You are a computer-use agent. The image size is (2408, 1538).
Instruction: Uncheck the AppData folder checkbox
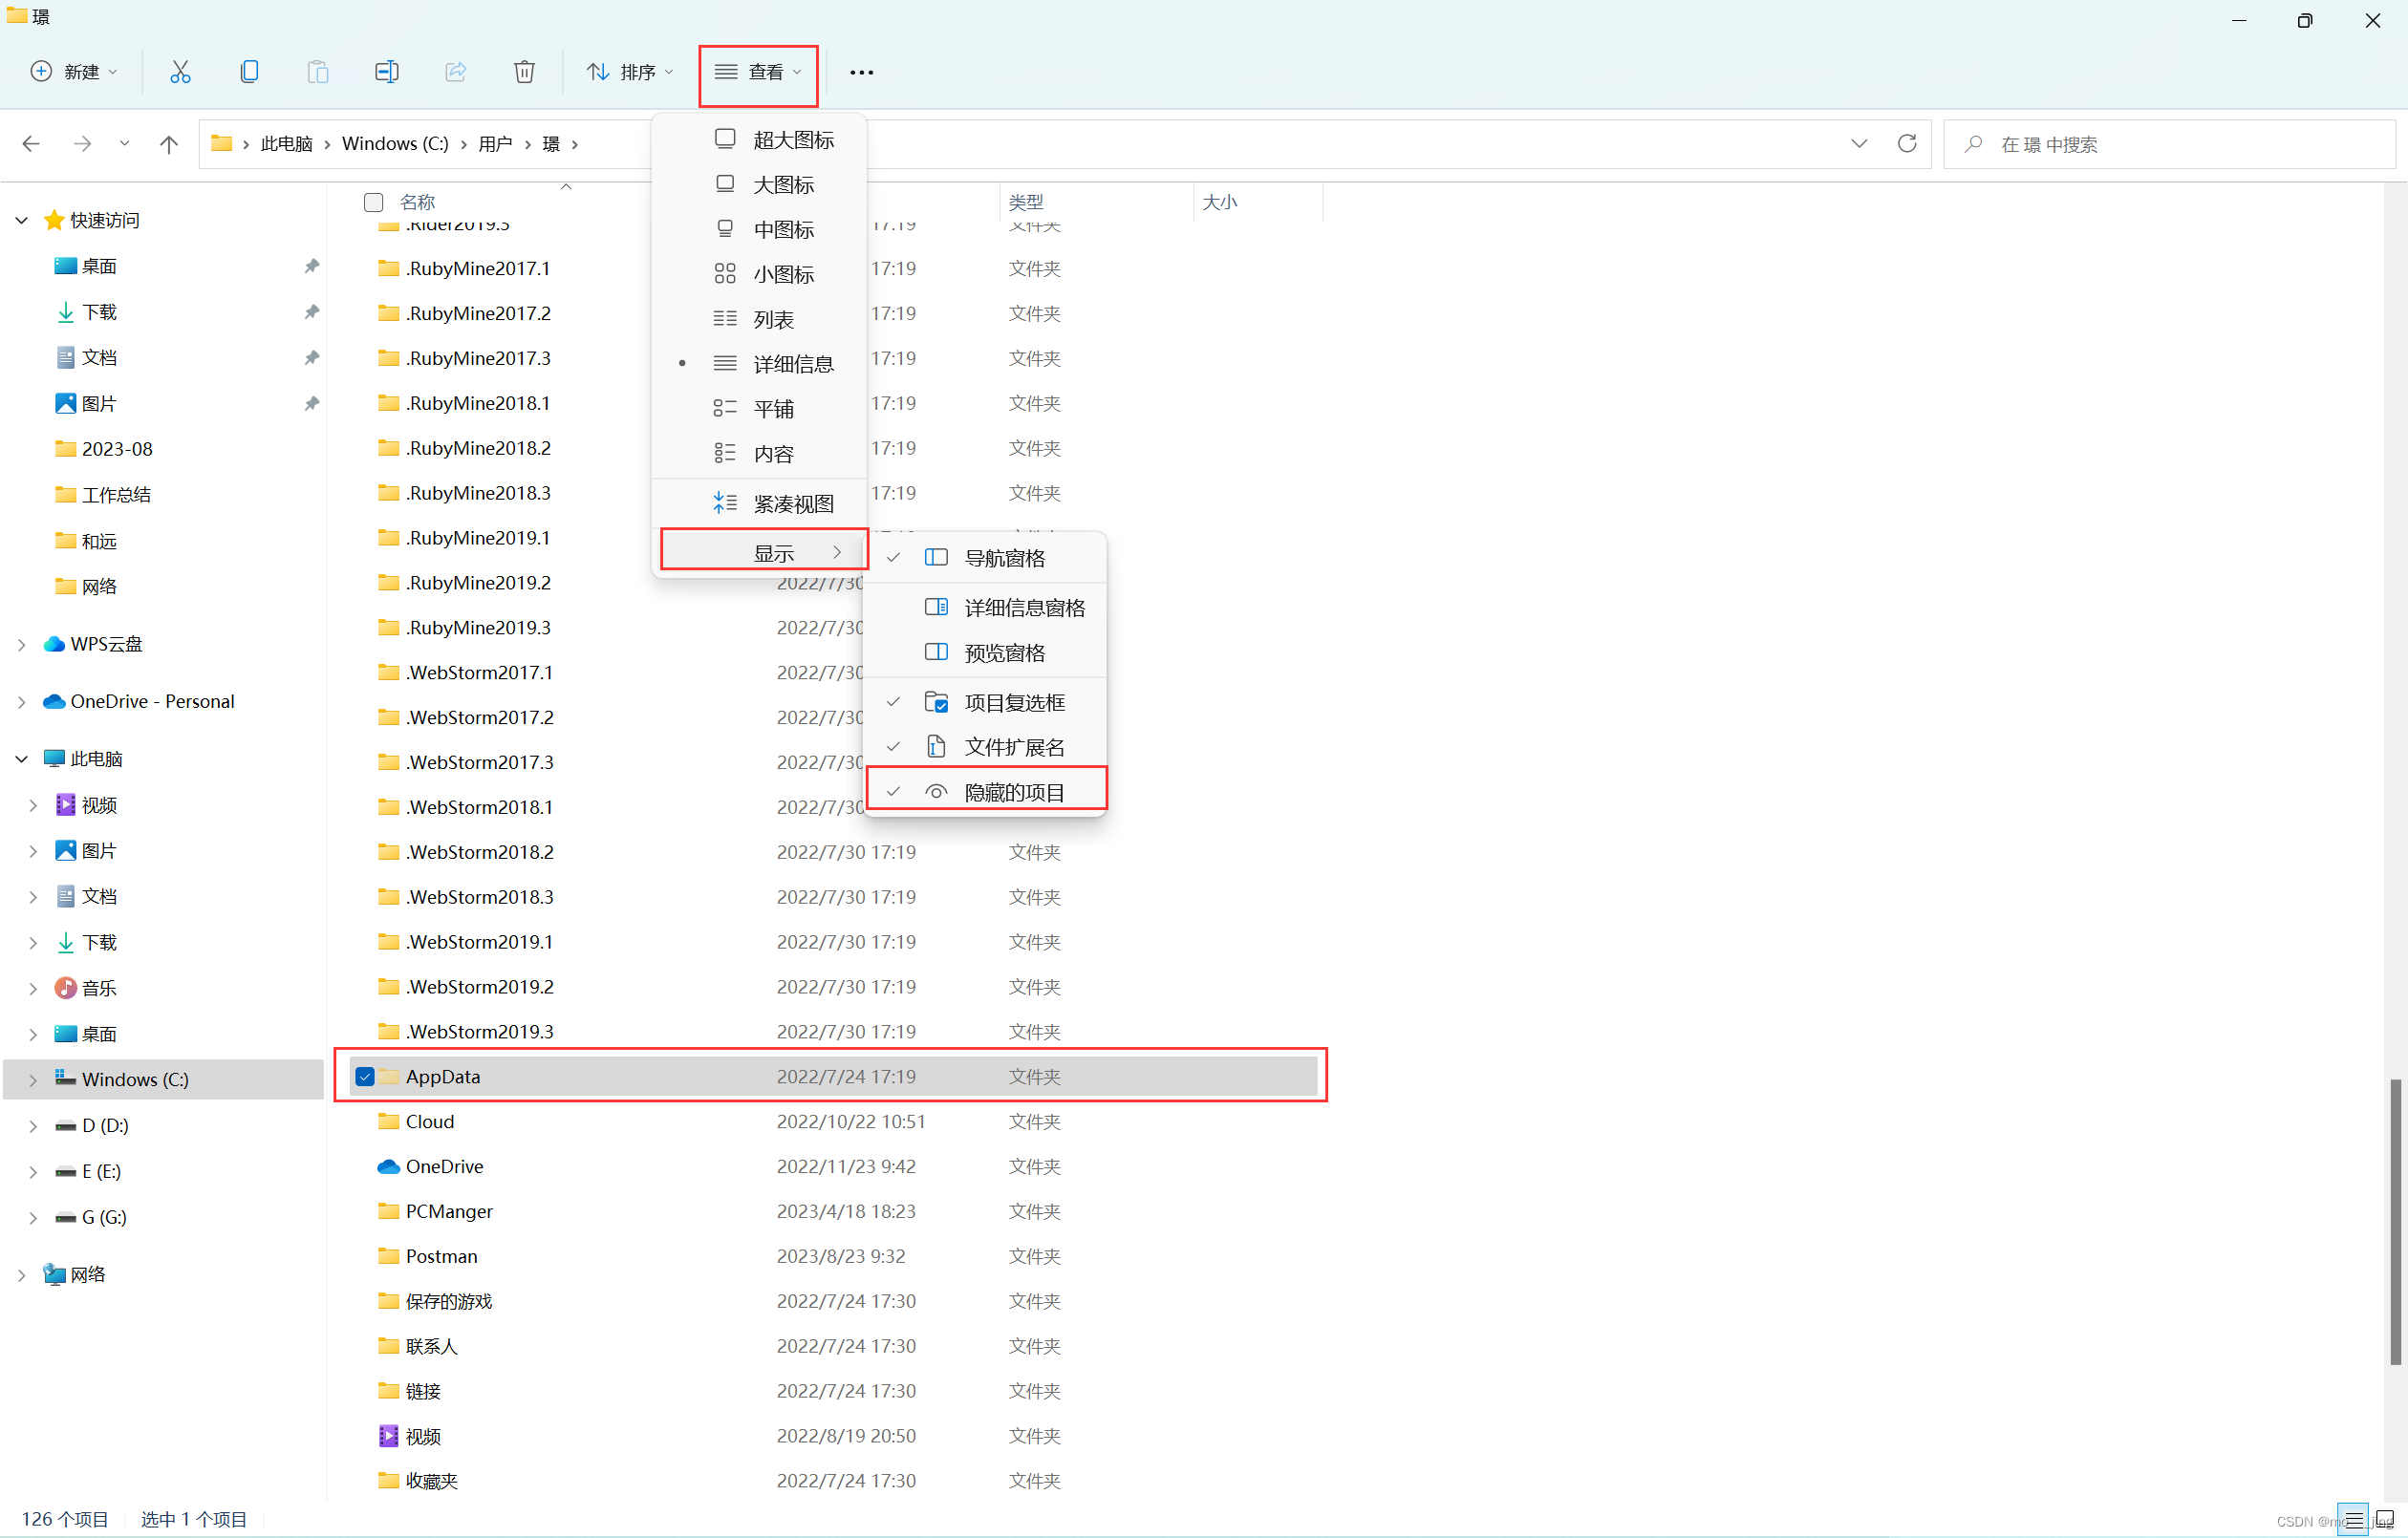(x=365, y=1077)
